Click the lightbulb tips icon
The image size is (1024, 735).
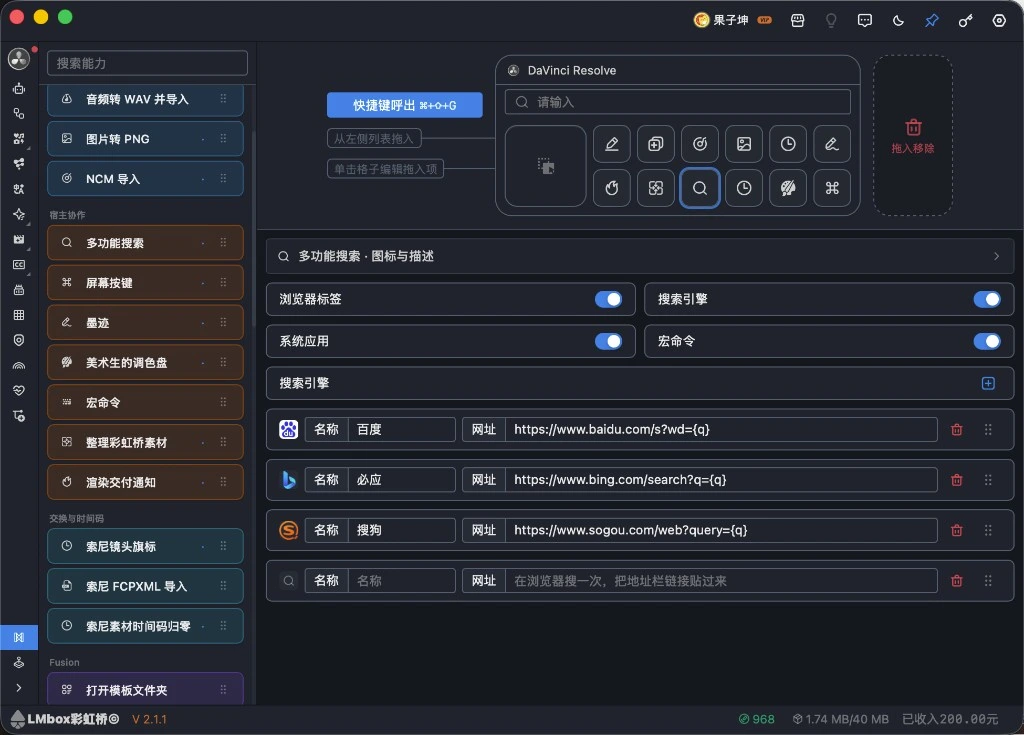[831, 21]
